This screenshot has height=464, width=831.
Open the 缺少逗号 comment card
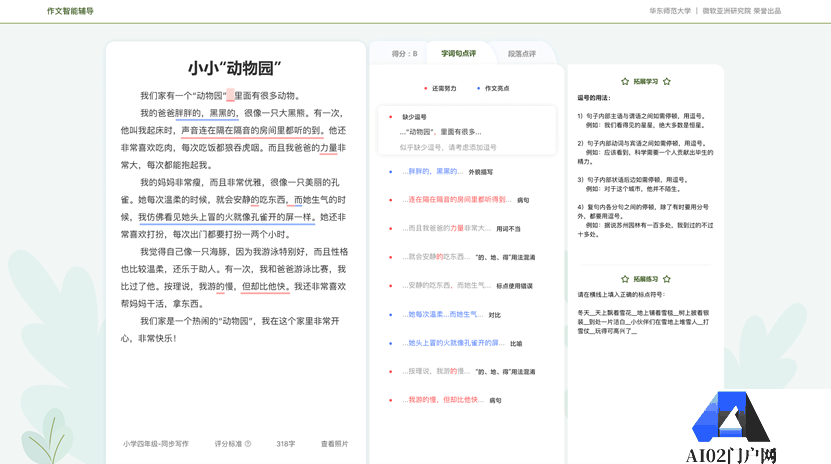coord(467,131)
